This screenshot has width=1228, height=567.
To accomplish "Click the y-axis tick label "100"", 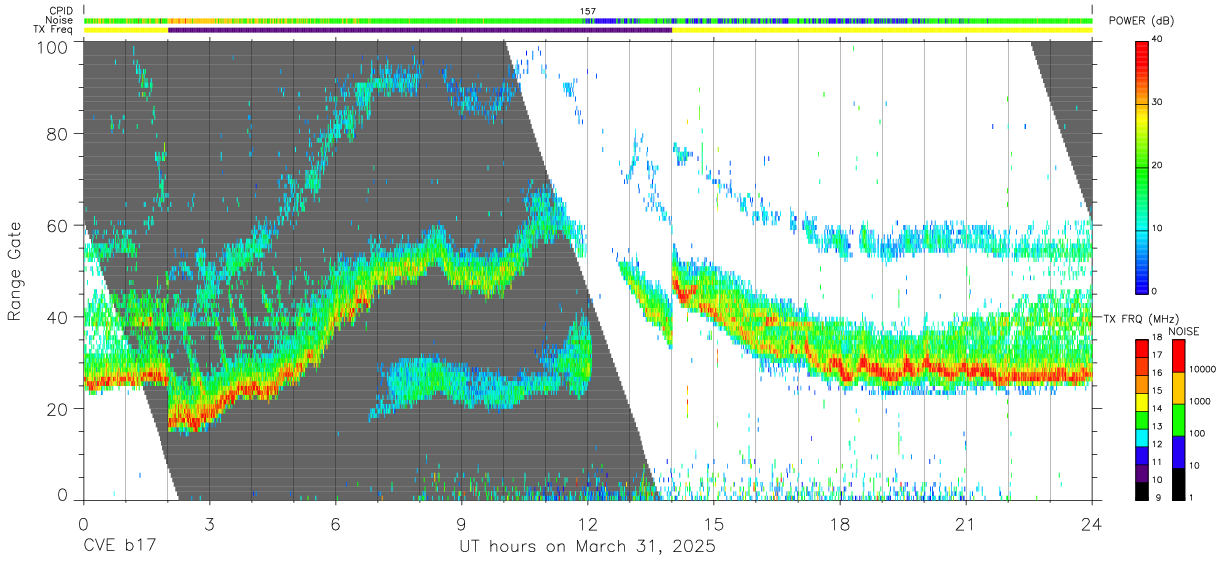I will pyautogui.click(x=53, y=46).
